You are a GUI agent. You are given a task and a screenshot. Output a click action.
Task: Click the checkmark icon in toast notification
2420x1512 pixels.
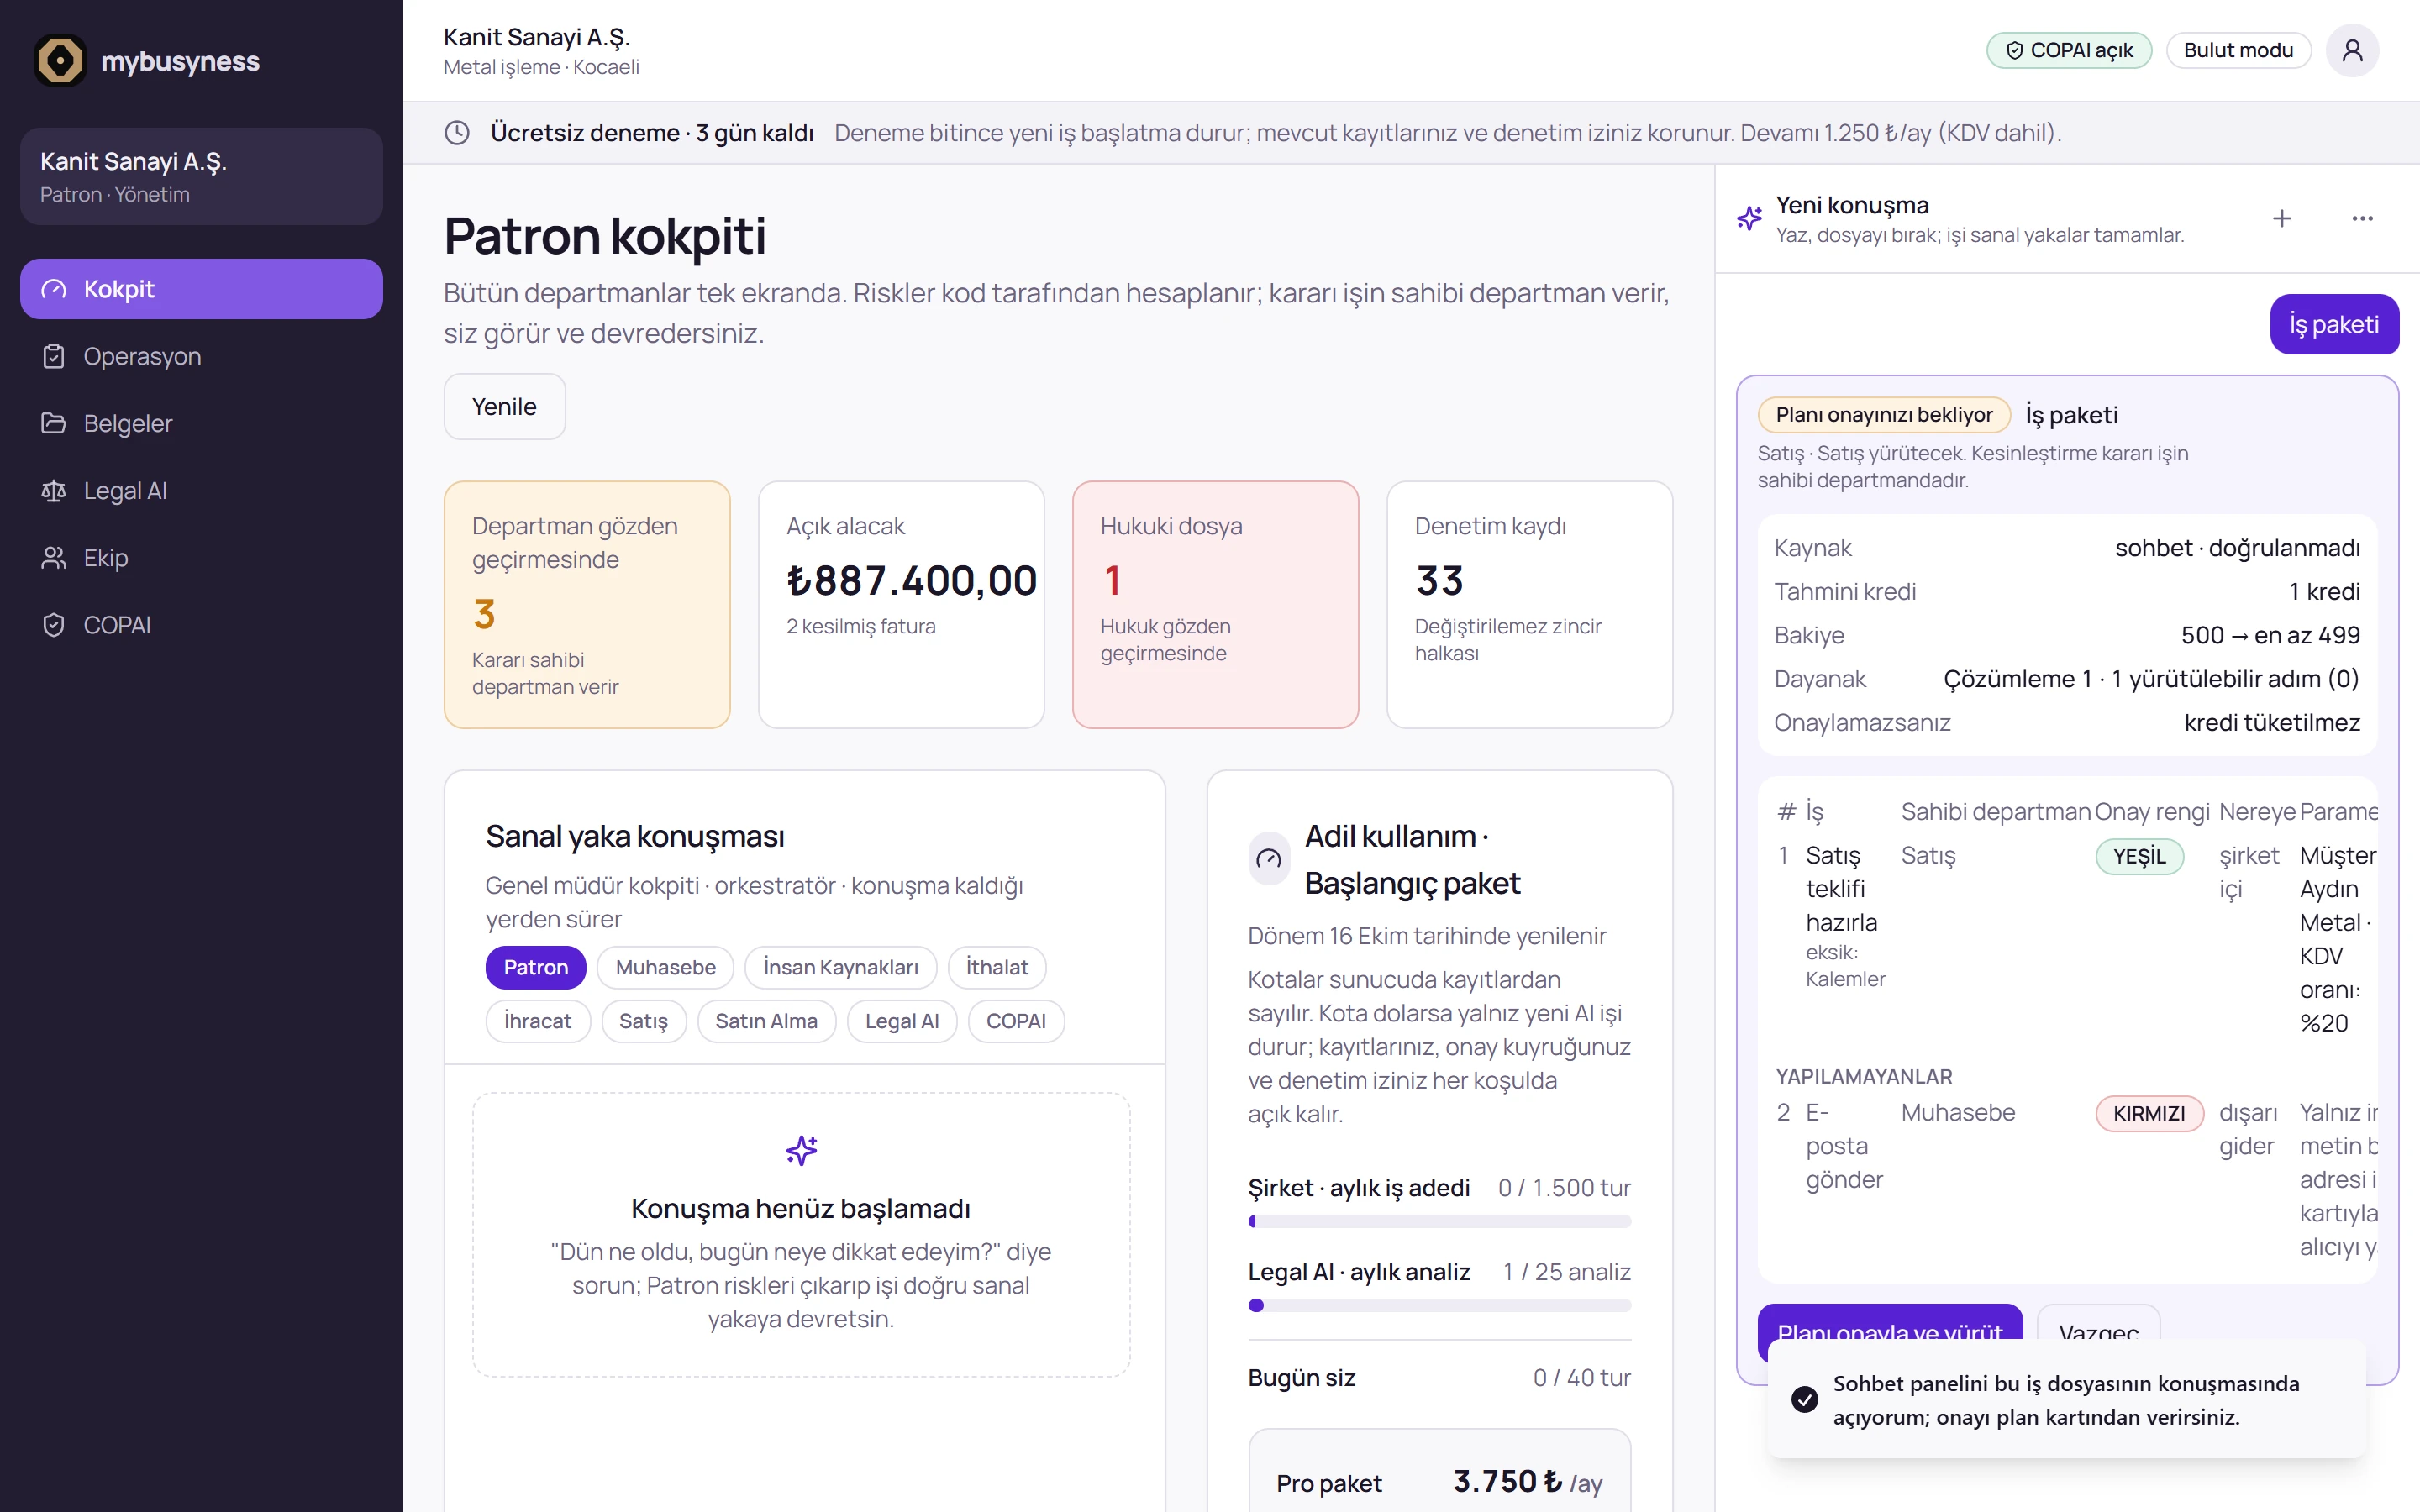coord(1805,1399)
